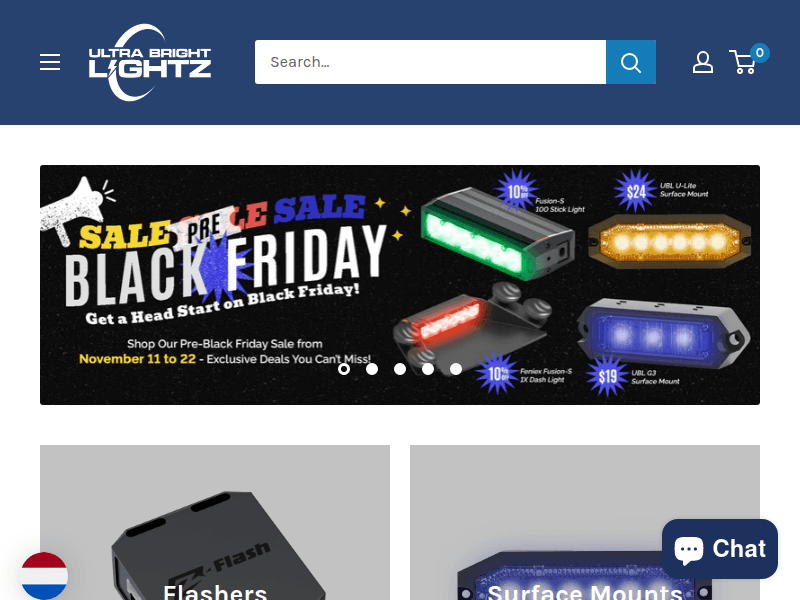Viewport: 800px width, 600px height.
Task: Open the Surface Mounts category tile
Action: click(x=585, y=522)
